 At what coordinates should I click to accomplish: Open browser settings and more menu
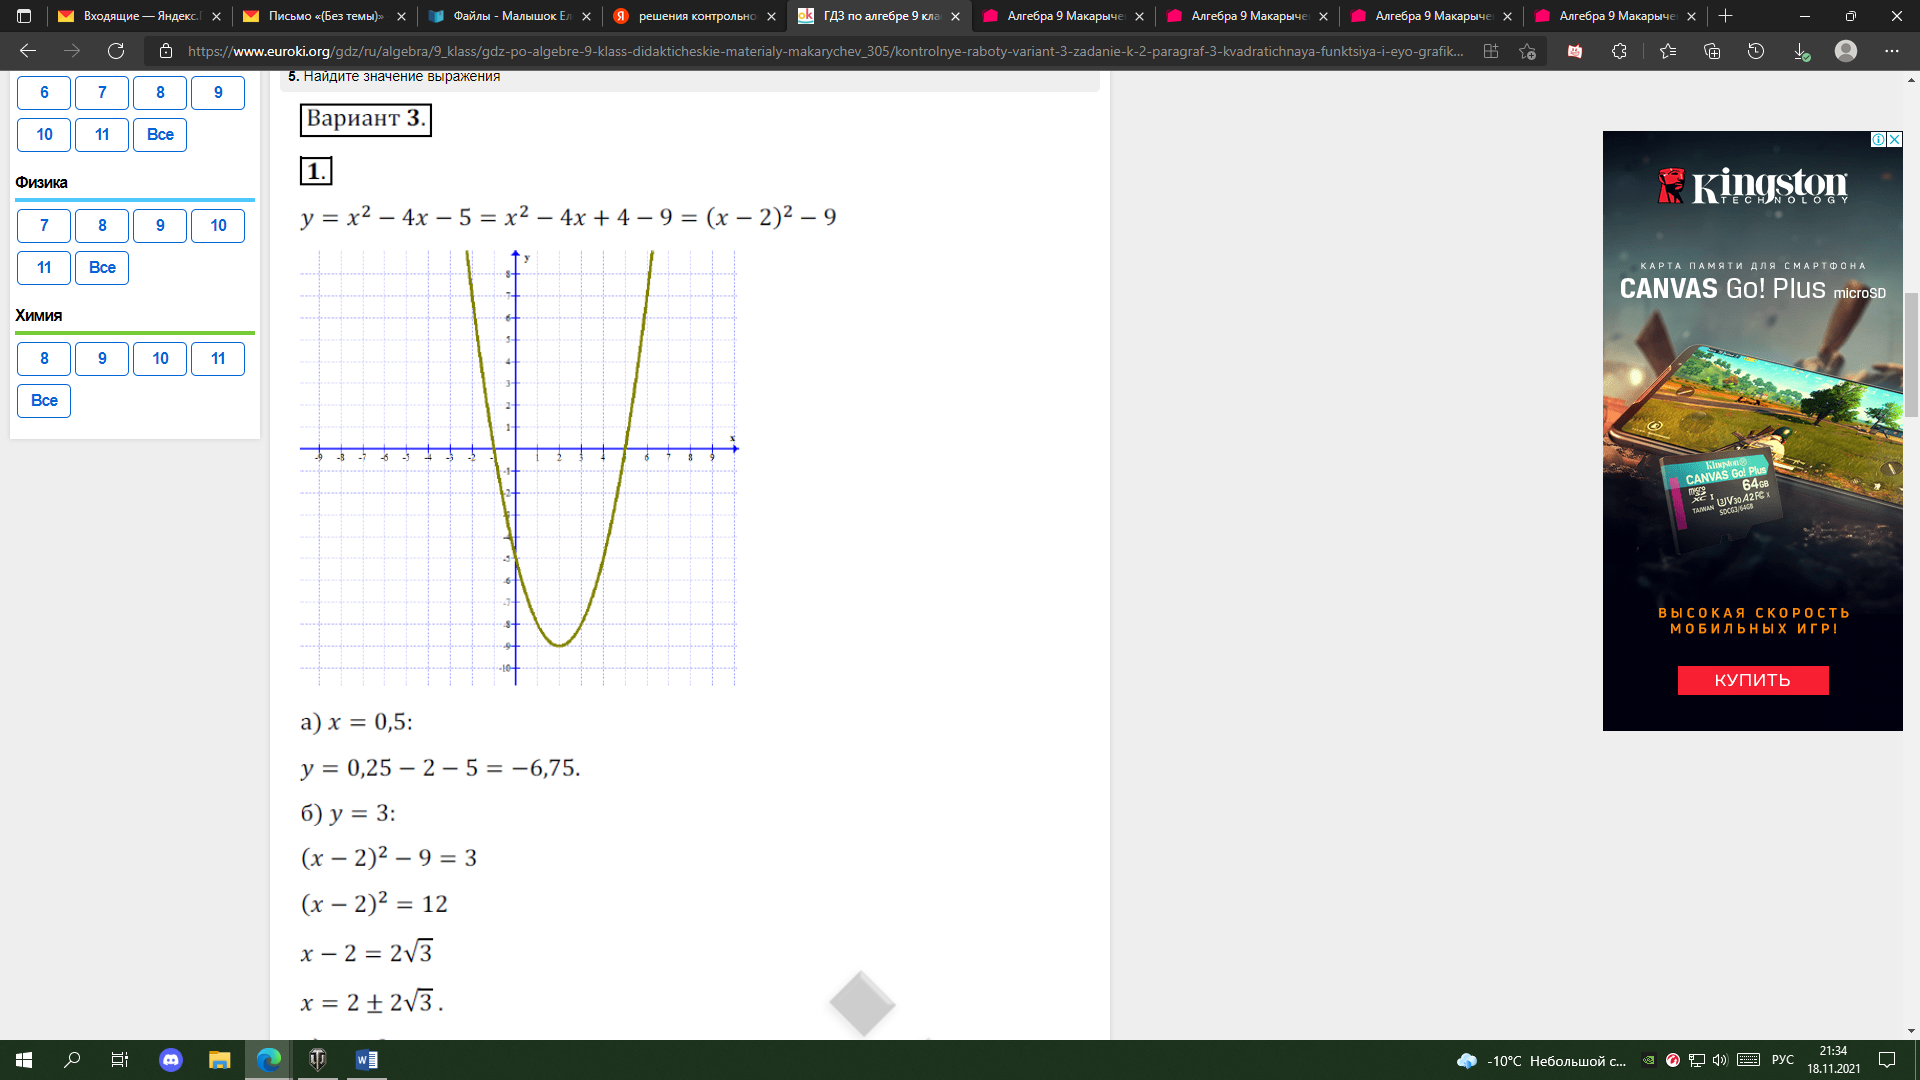coord(1892,51)
